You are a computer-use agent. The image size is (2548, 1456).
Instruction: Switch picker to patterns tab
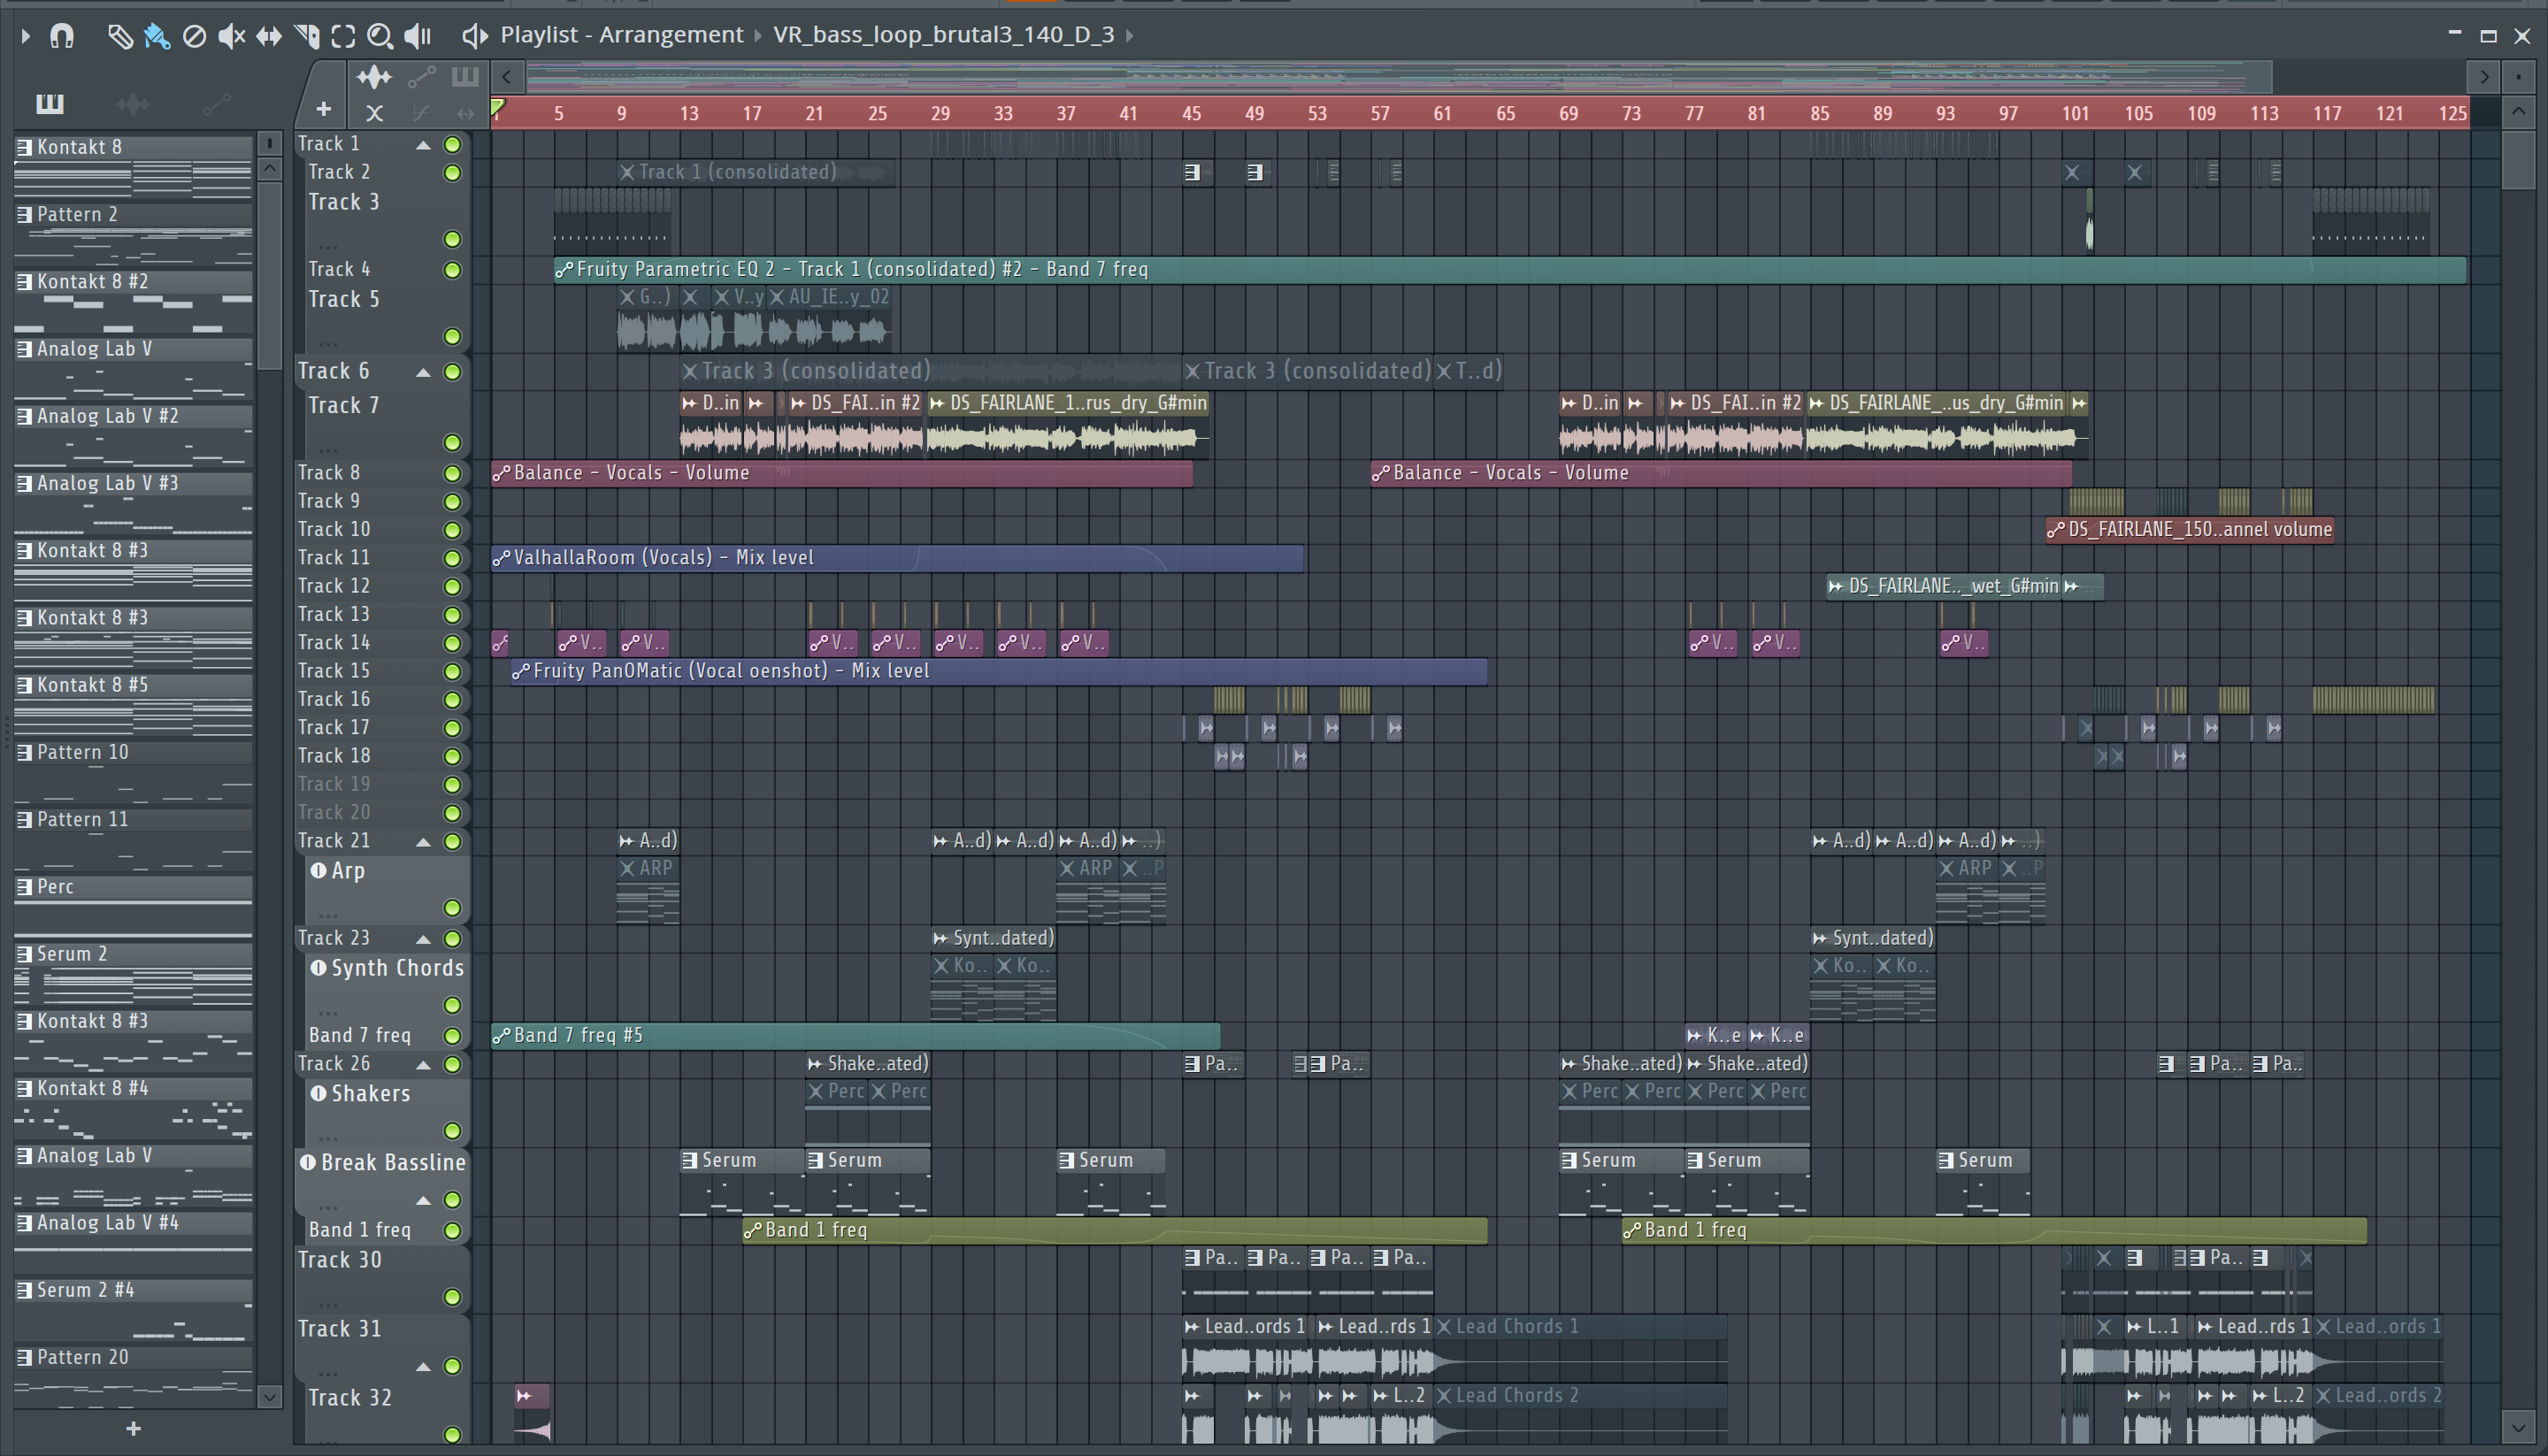(50, 103)
